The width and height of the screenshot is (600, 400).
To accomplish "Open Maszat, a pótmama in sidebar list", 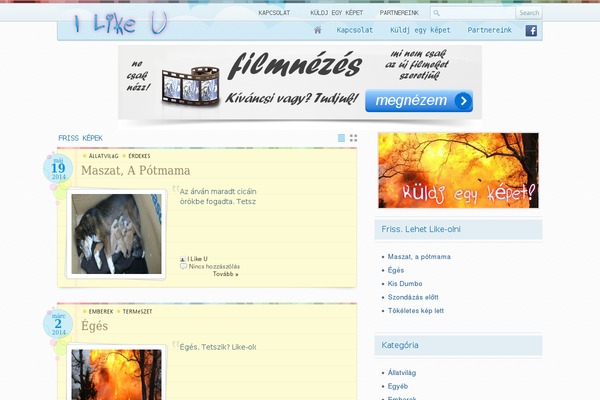I will pos(419,257).
